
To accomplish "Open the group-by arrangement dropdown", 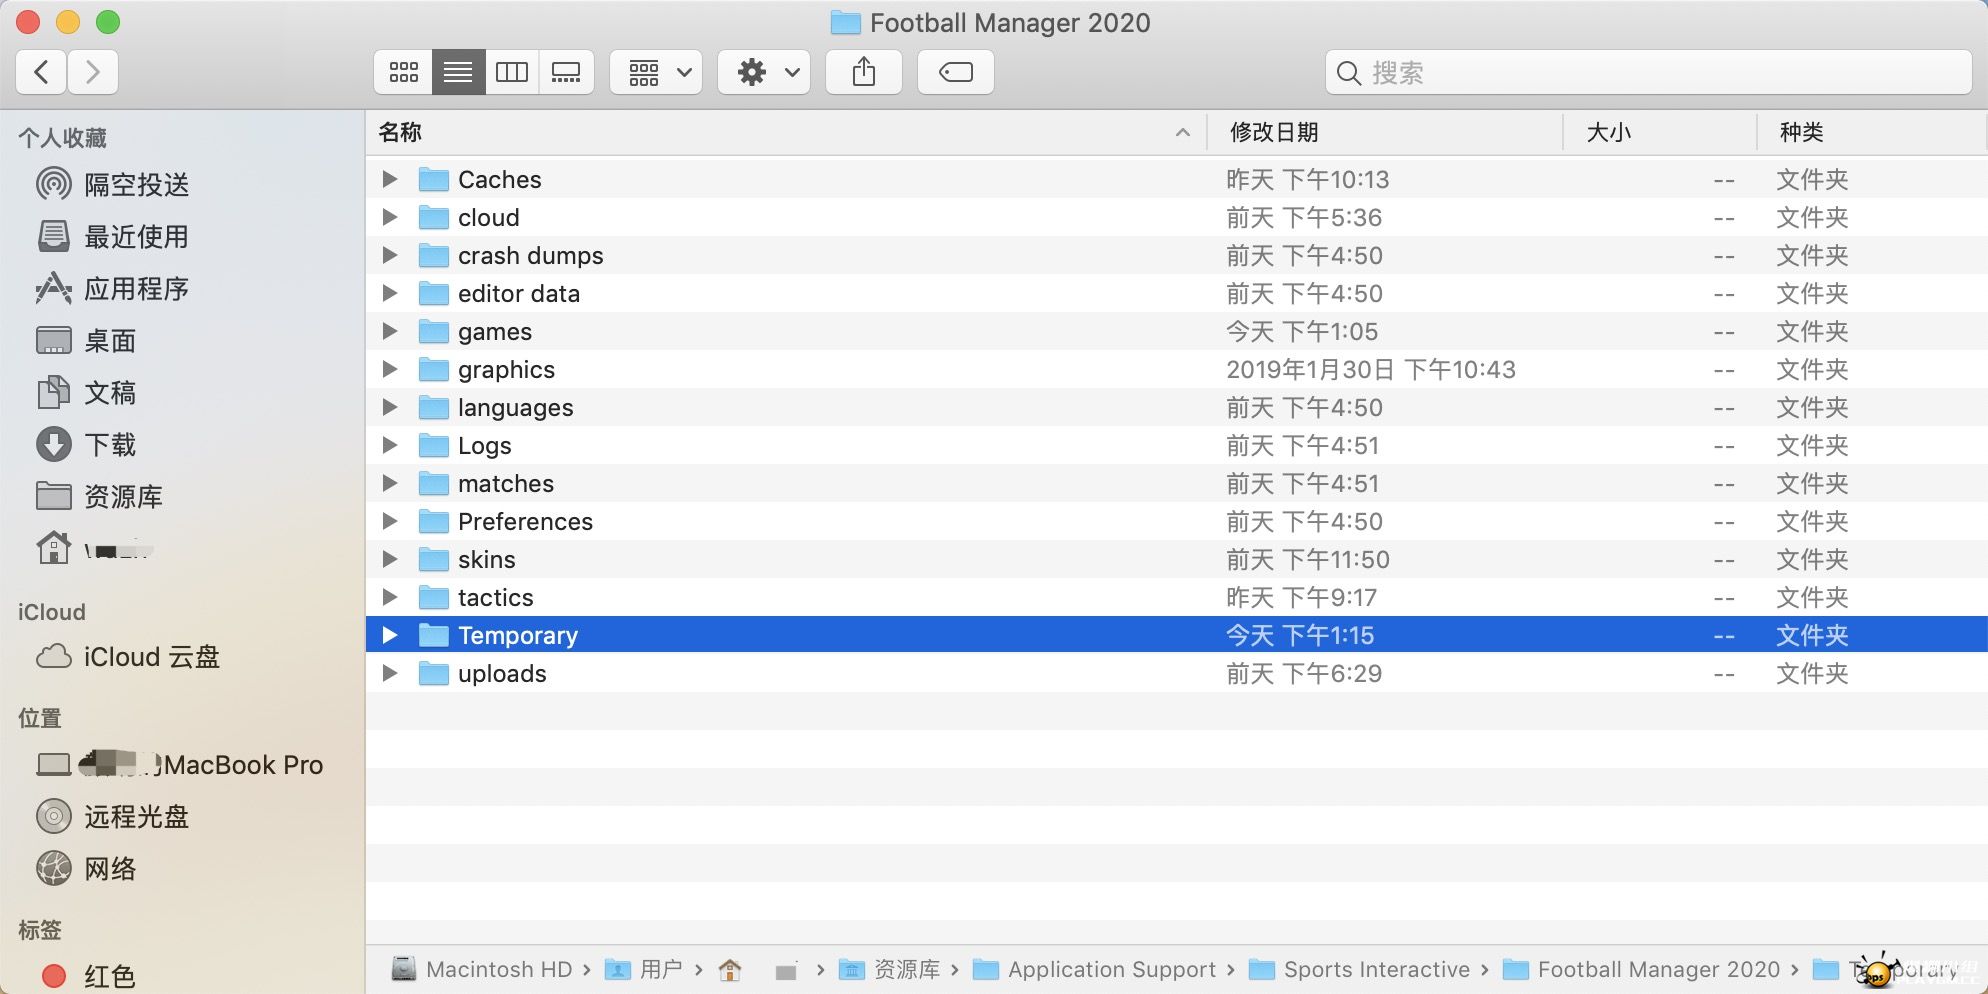I will (657, 72).
